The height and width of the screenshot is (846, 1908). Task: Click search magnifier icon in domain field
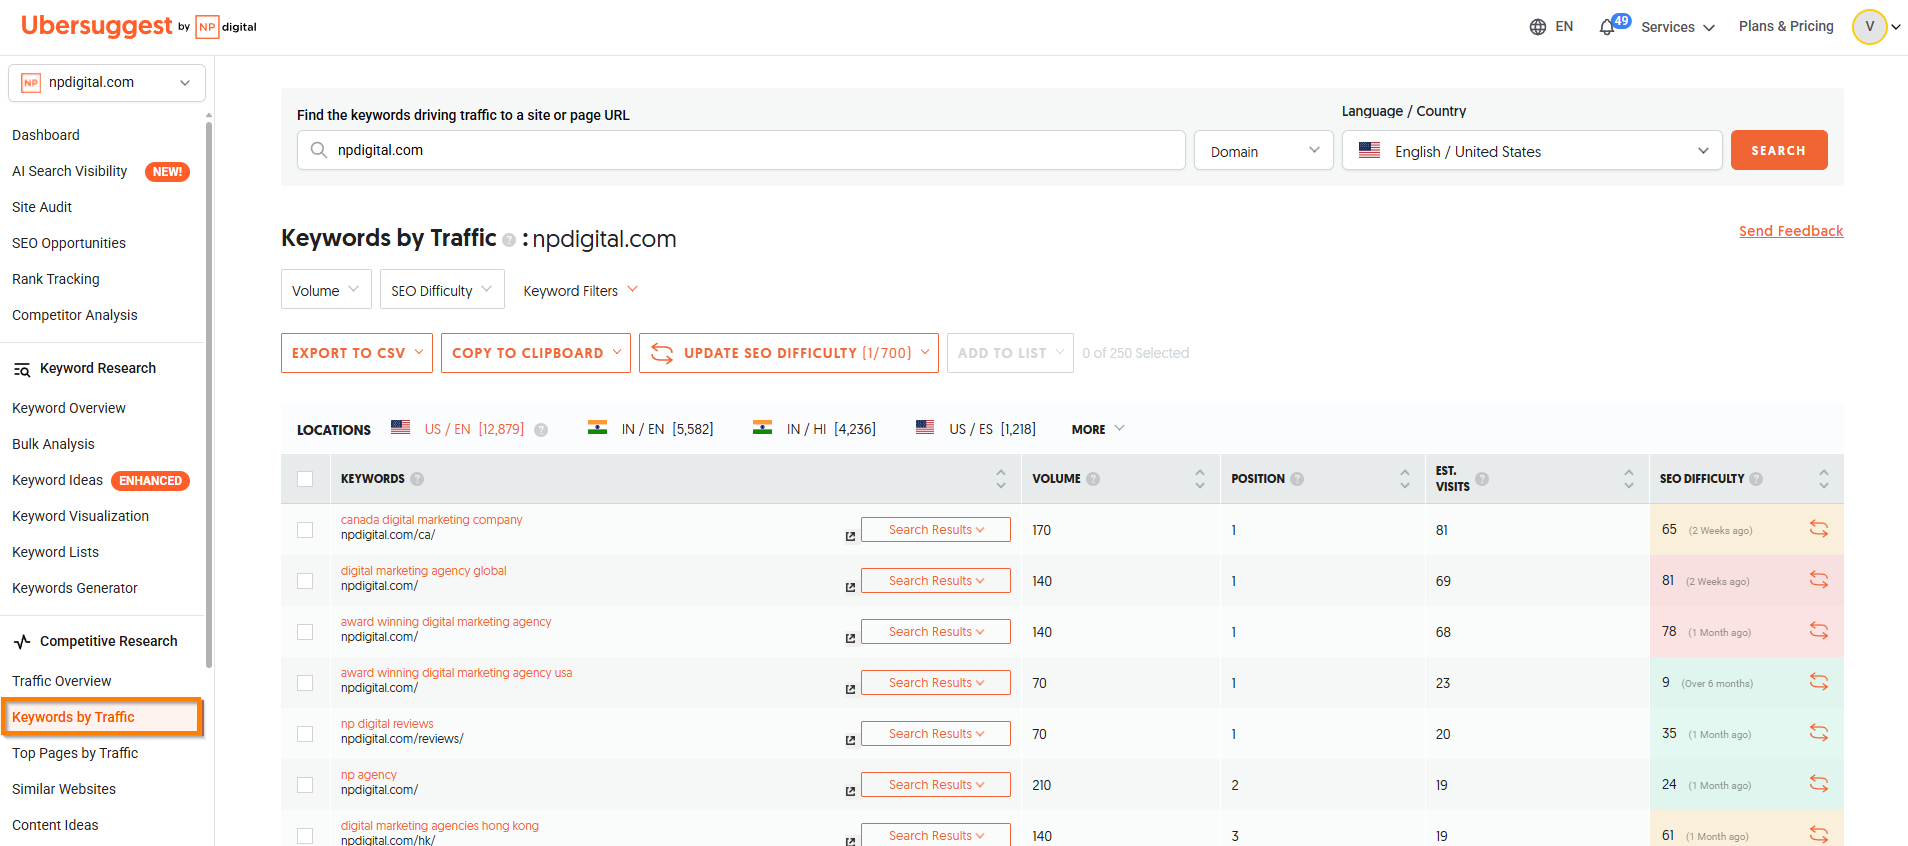(x=319, y=150)
